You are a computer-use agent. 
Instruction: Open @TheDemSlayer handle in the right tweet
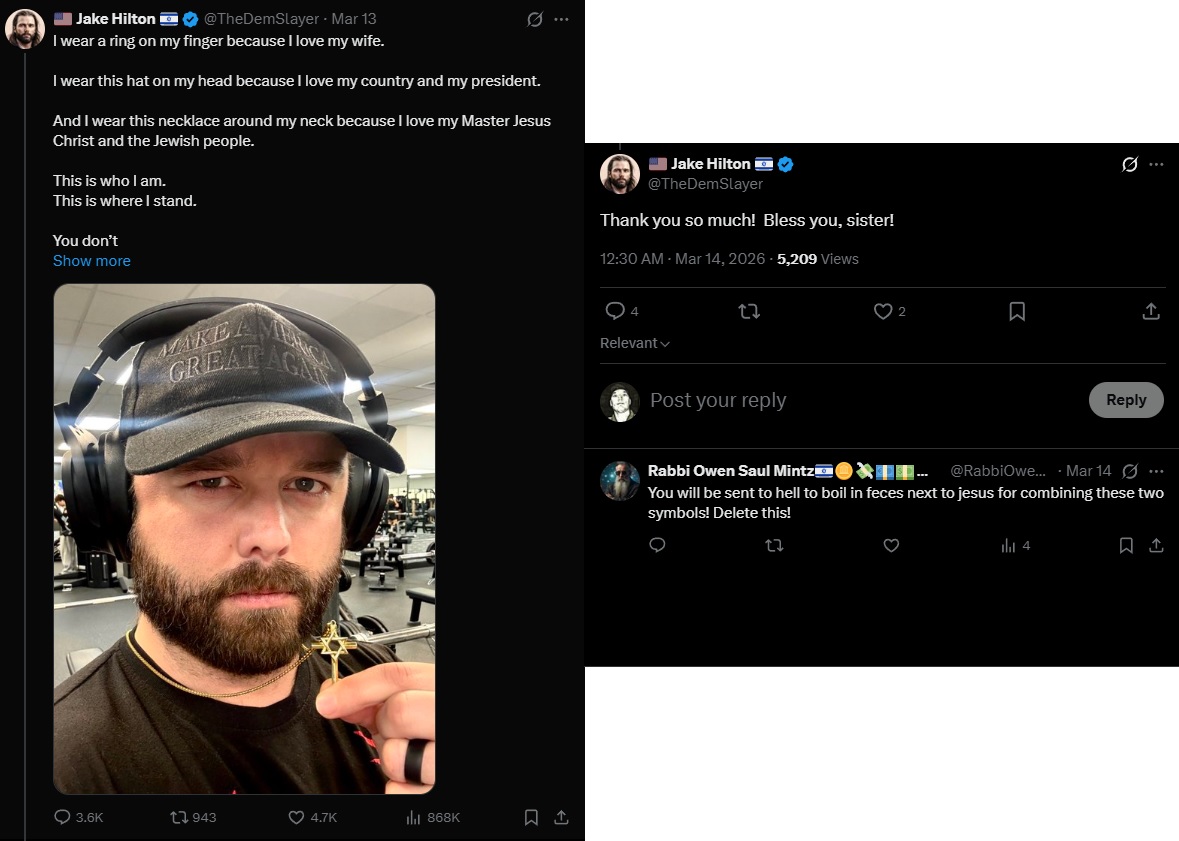(x=705, y=184)
